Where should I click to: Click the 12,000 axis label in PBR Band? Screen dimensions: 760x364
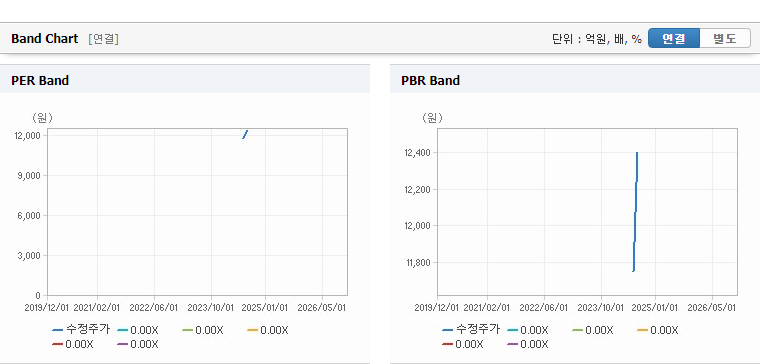tap(417, 225)
